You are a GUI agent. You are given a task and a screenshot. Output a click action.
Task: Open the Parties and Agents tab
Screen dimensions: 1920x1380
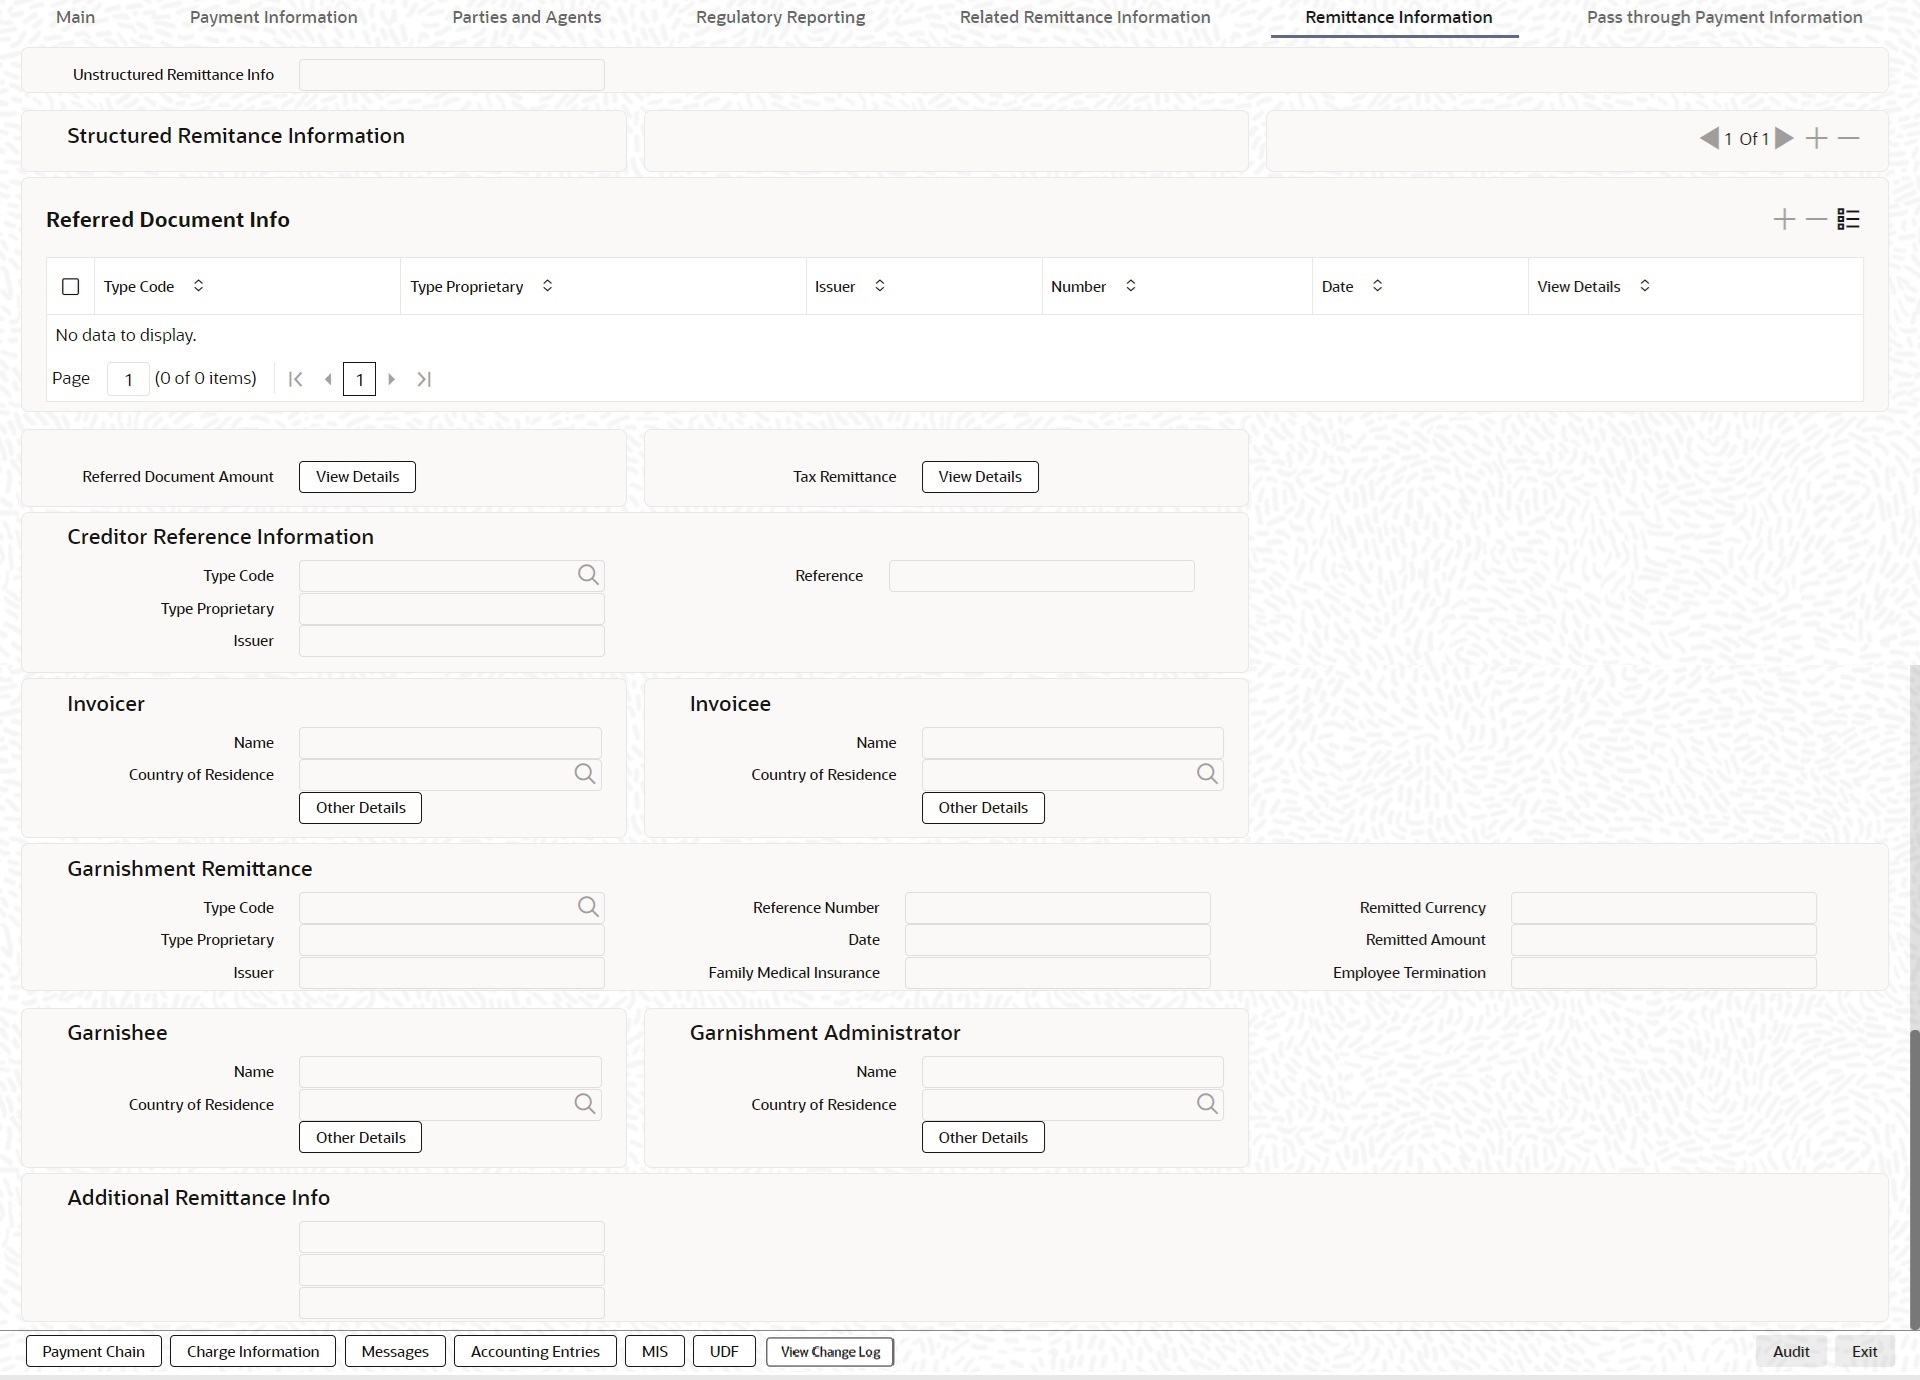coord(526,17)
